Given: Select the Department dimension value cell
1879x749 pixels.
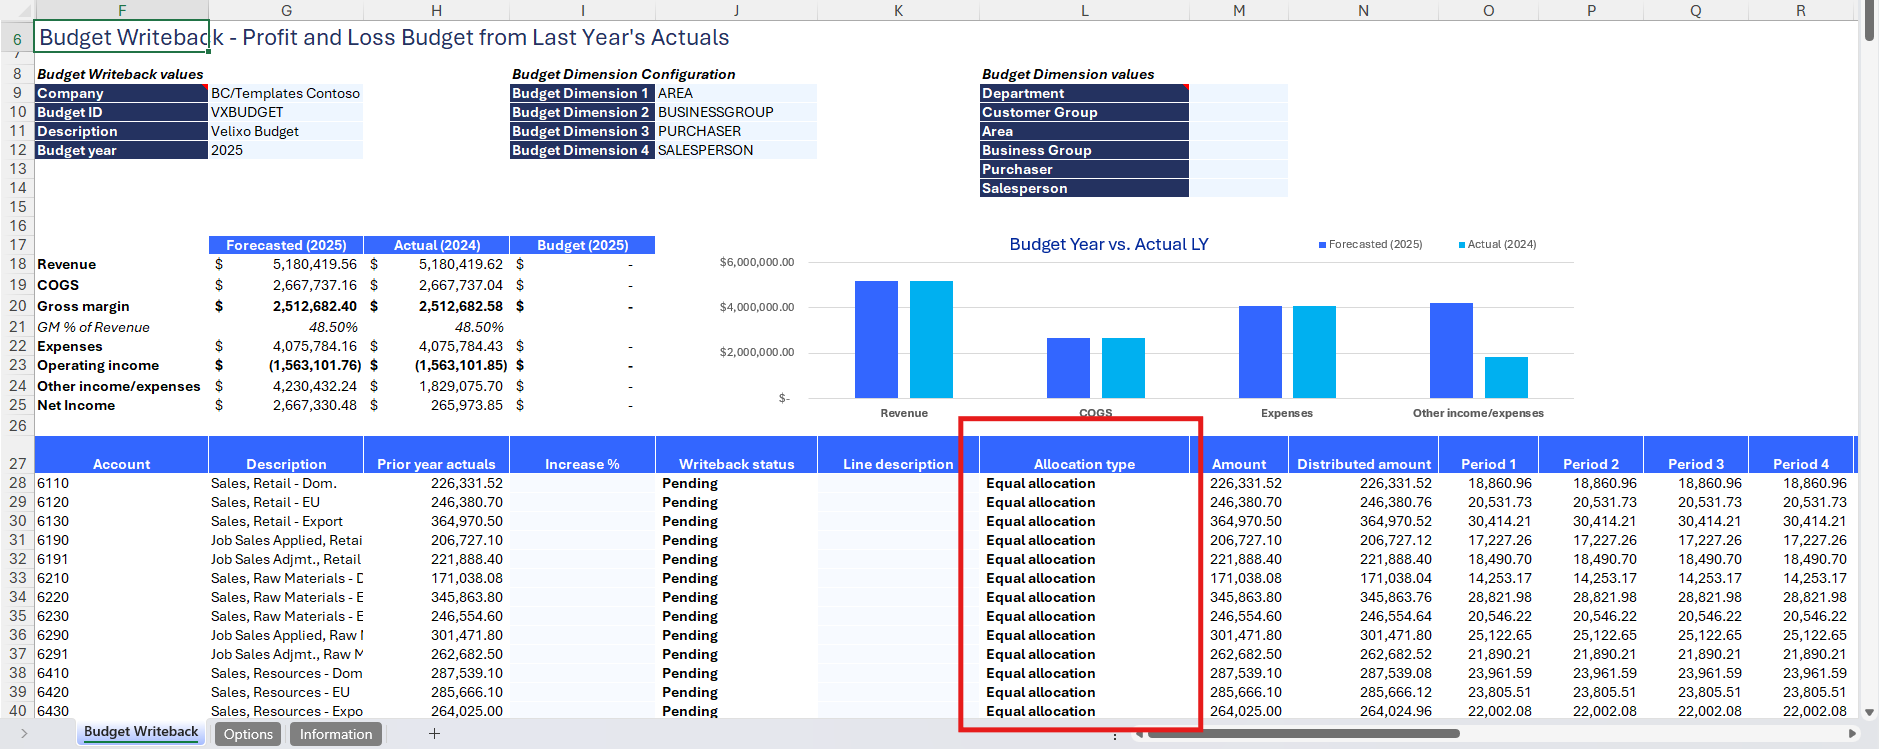Looking at the screenshot, I should coord(1238,93).
